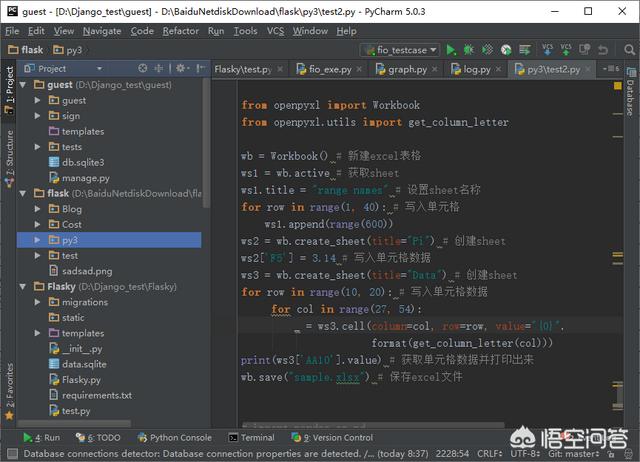Open the Navigate menu
Viewport: 640px width, 462px height.
[102, 31]
